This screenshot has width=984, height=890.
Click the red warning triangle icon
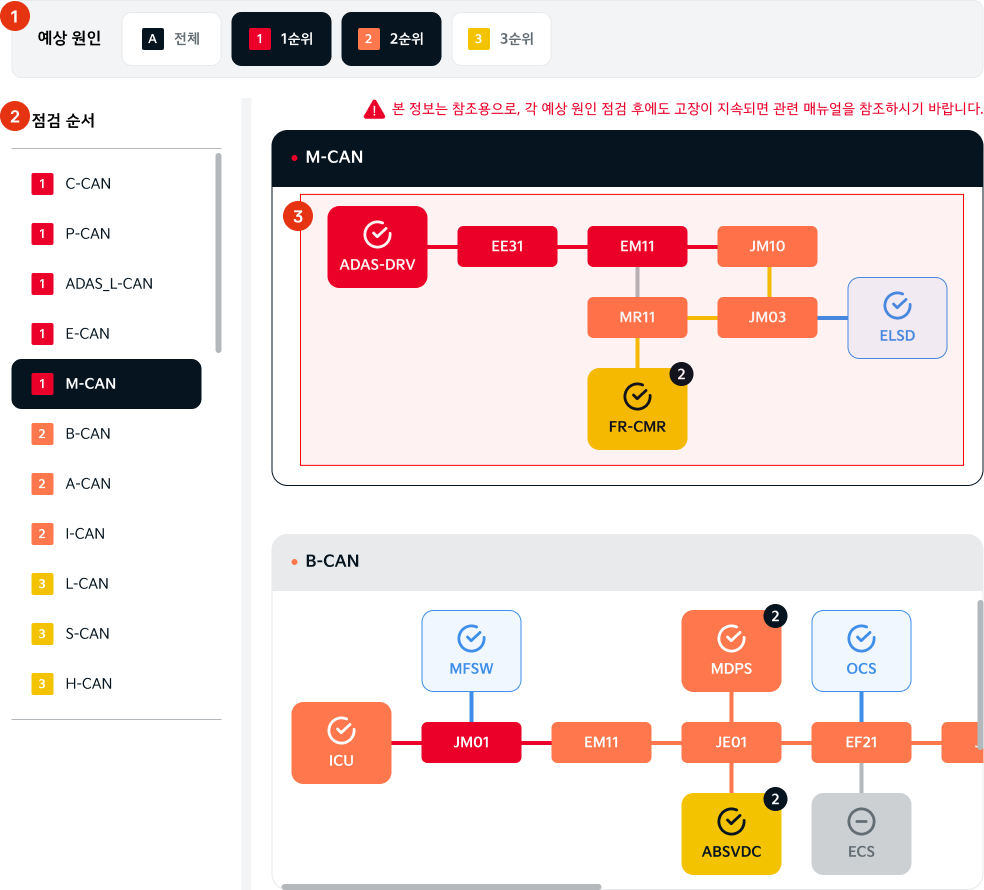374,110
